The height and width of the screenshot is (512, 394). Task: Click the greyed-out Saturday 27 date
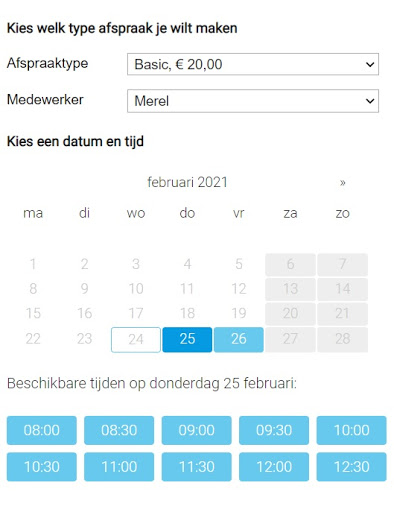coord(290,339)
